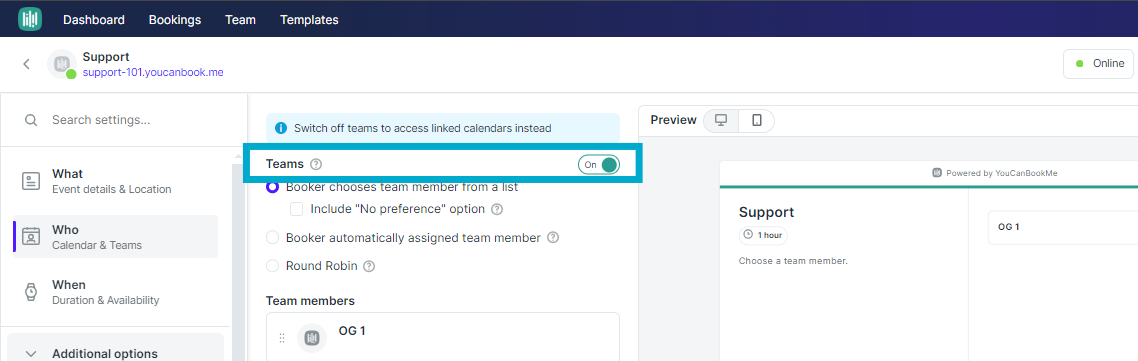Click the YouCanBookMe logo icon
Image resolution: width=1138 pixels, height=361 pixels.
coord(30,19)
